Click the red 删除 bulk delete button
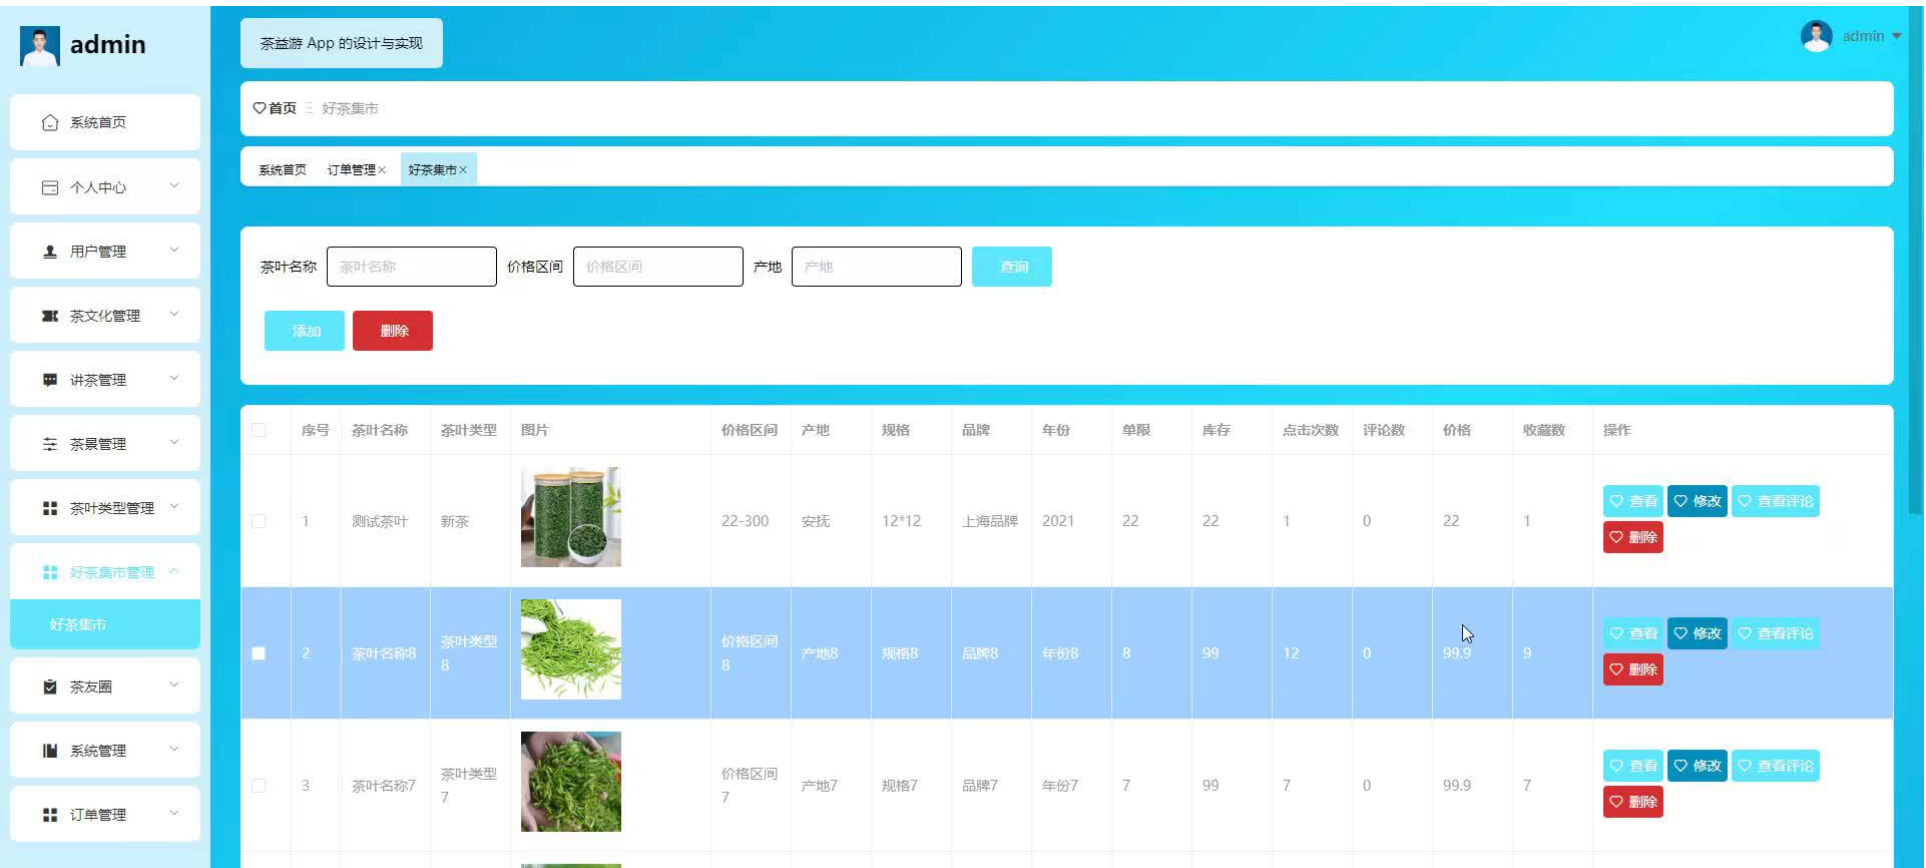Image resolution: width=1926 pixels, height=868 pixels. [x=393, y=331]
